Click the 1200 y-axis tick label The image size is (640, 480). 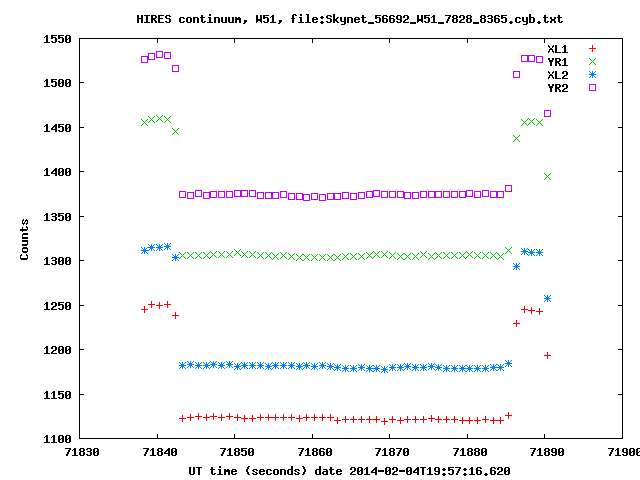point(57,350)
